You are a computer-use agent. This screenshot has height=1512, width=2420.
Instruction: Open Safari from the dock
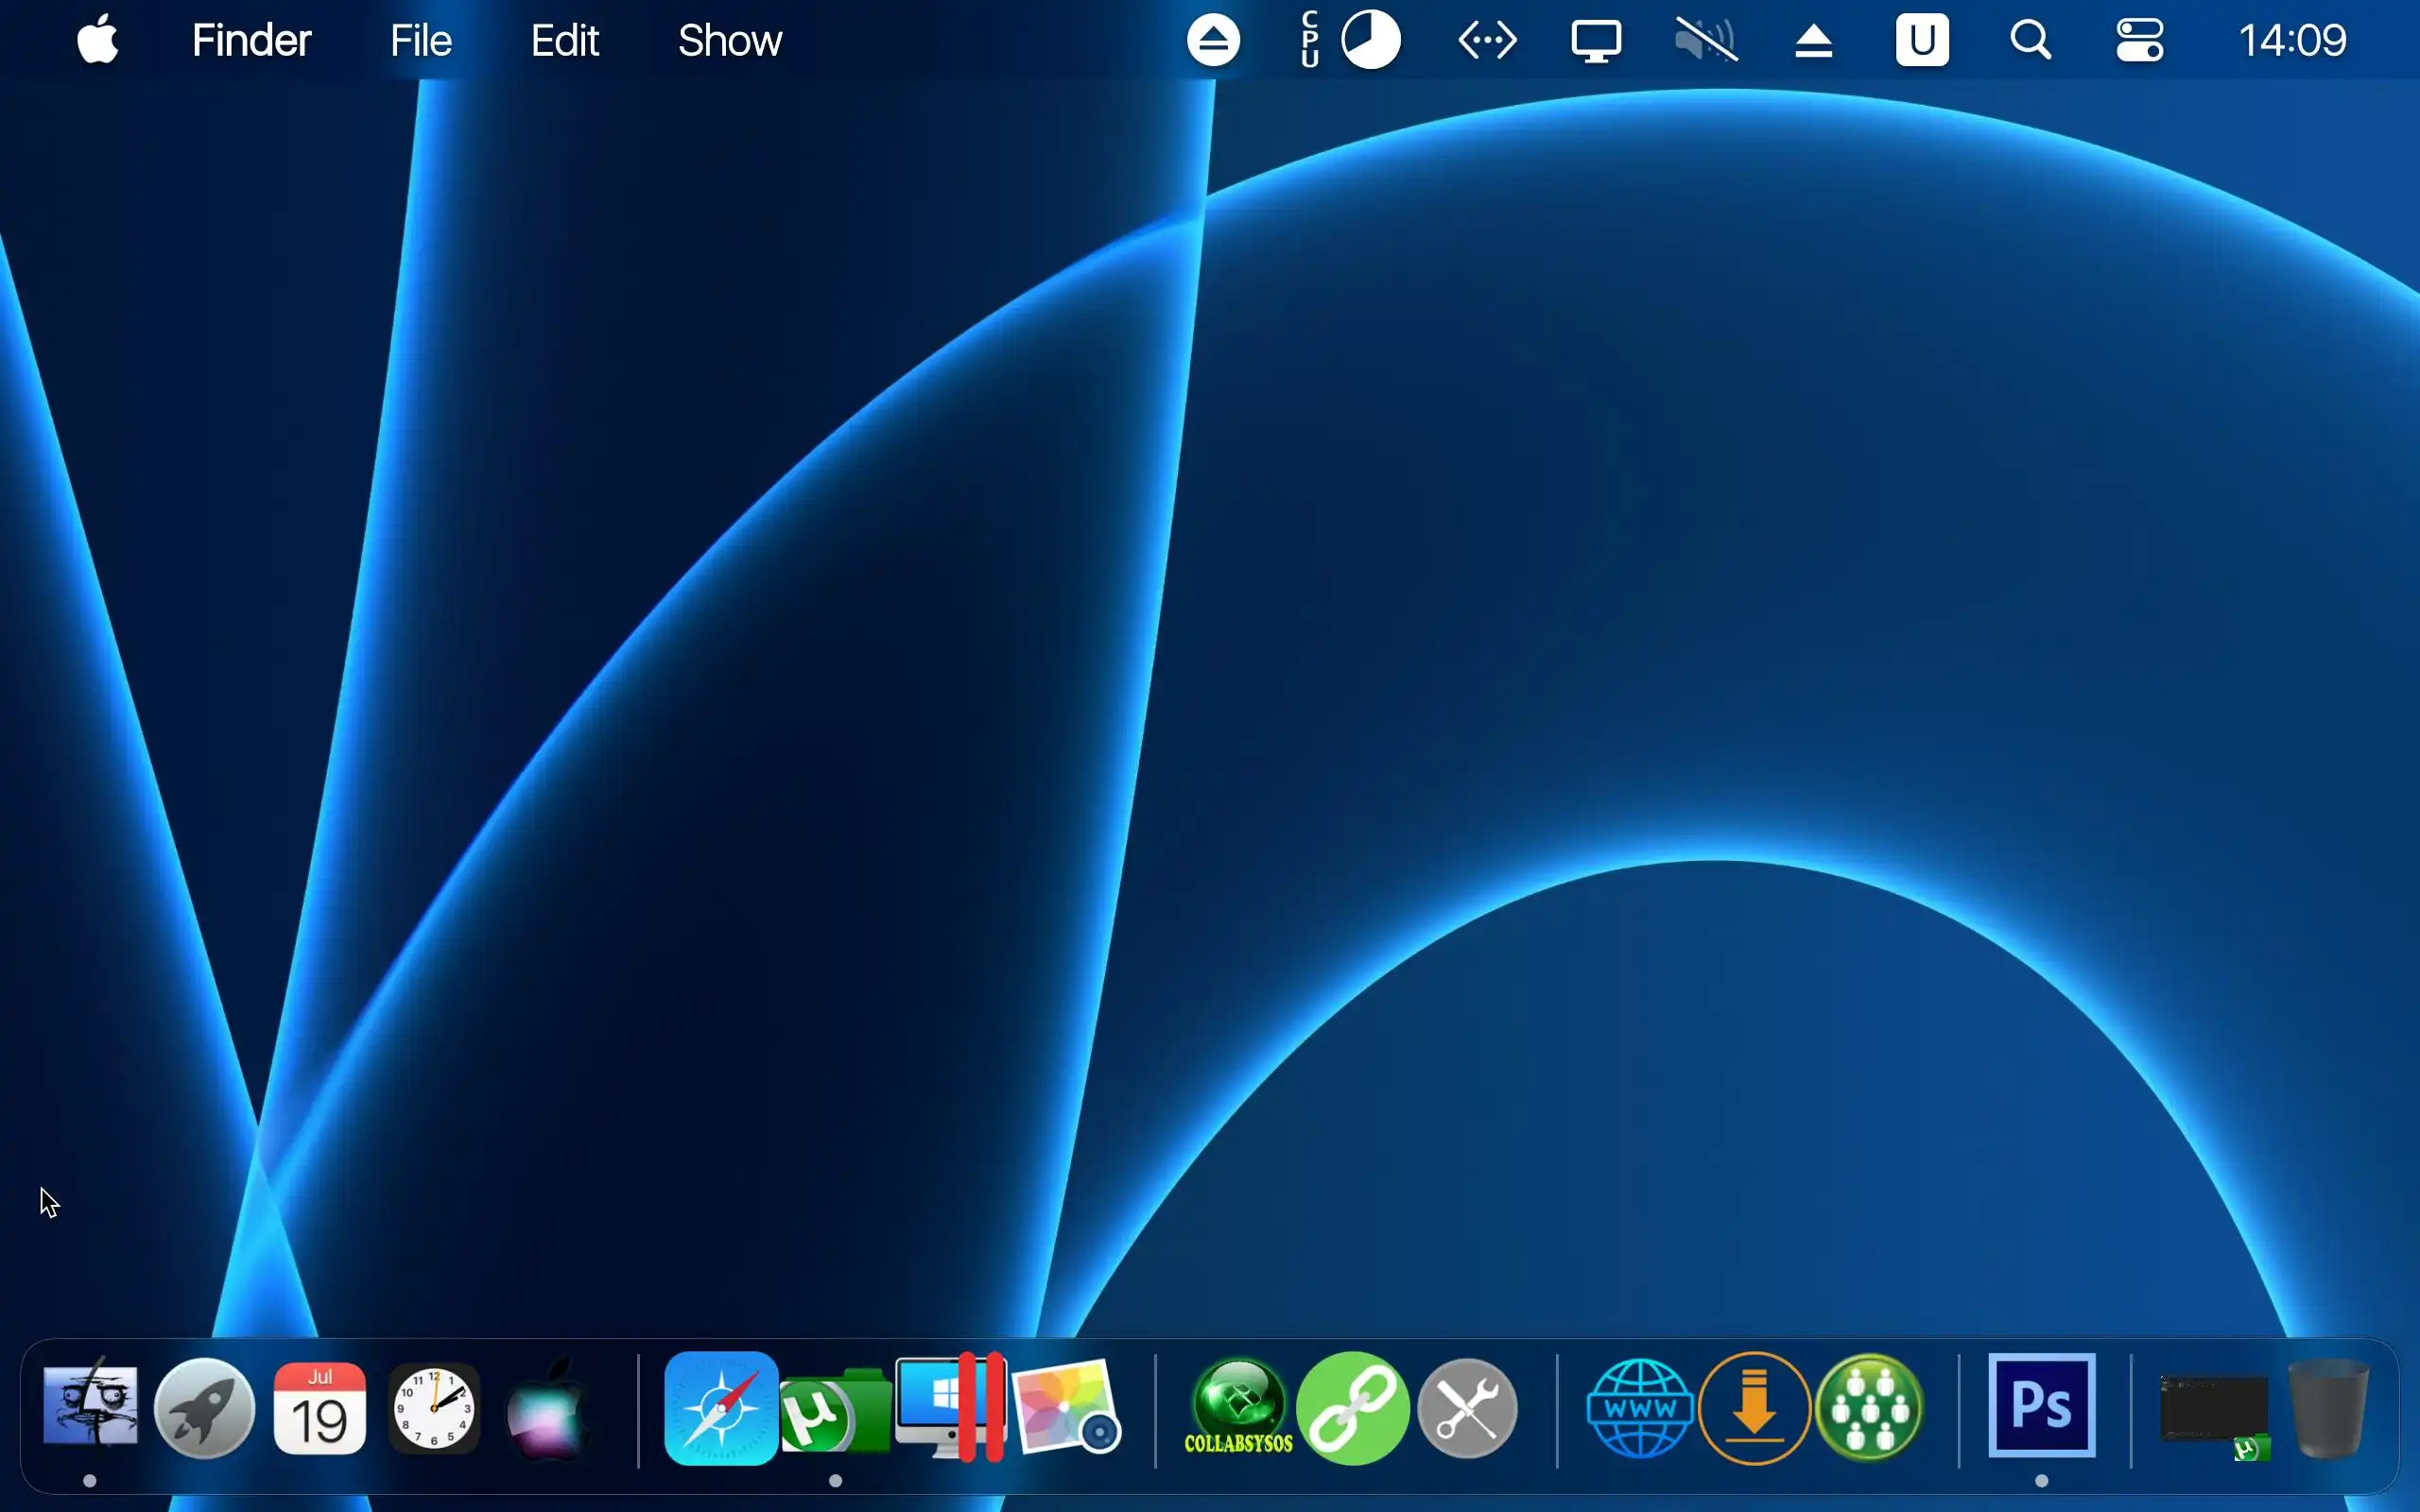(720, 1408)
